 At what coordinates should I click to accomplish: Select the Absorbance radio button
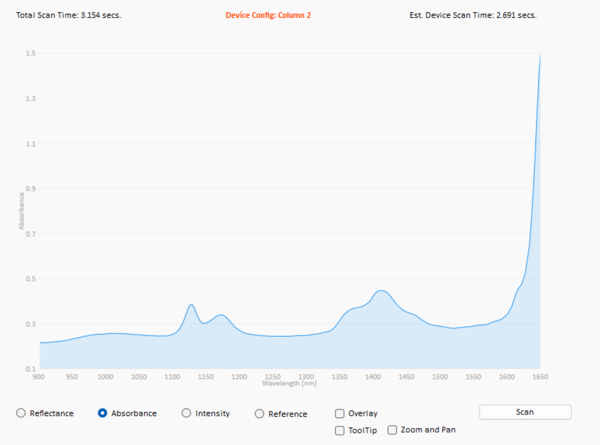[103, 413]
